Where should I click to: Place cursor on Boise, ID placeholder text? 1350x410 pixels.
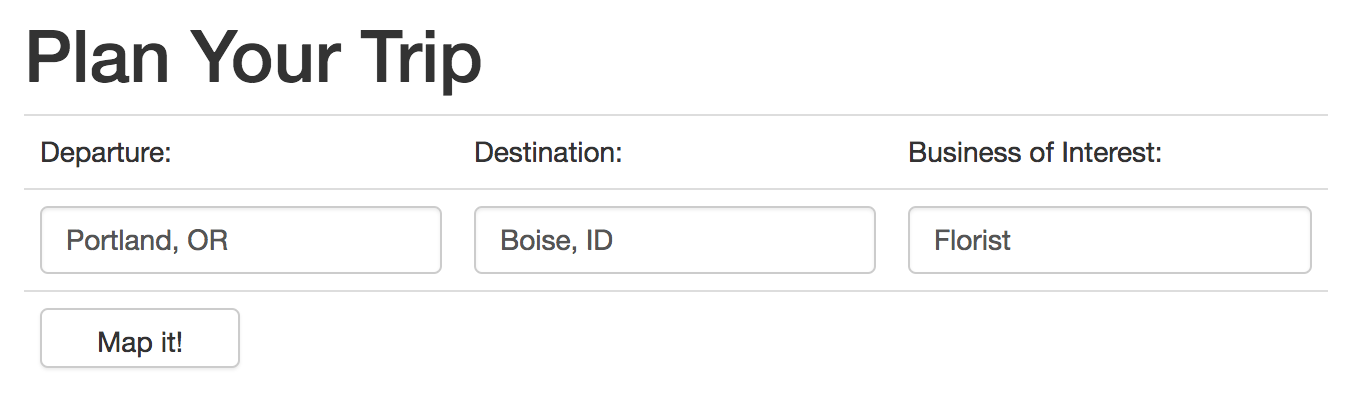tap(557, 241)
